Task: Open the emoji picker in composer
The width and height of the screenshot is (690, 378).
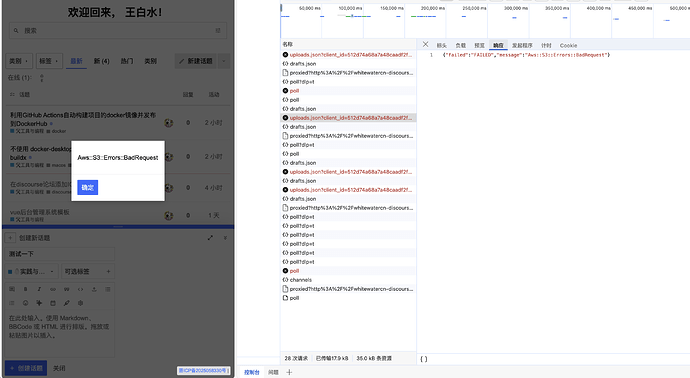Action: (26, 303)
